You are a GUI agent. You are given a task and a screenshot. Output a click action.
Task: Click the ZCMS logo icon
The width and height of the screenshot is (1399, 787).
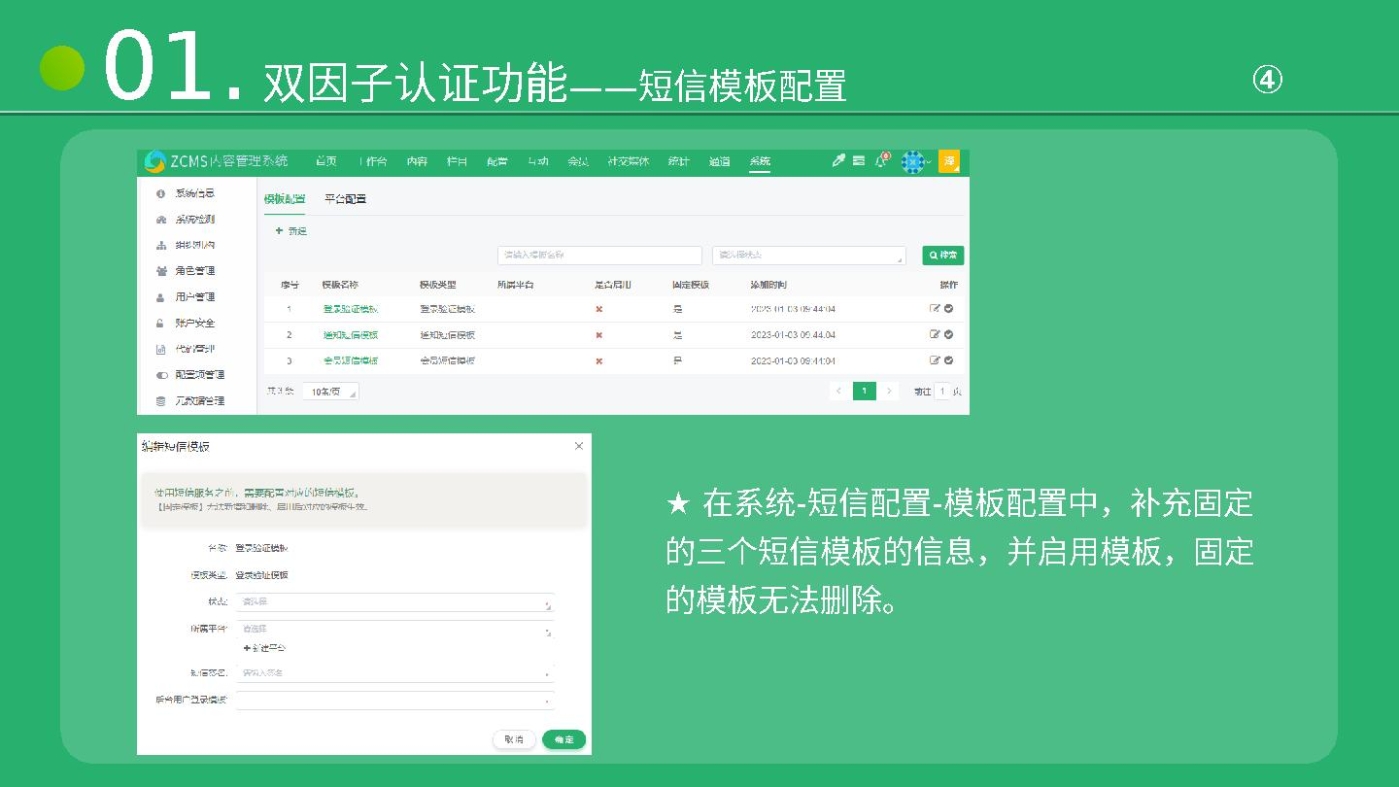[x=154, y=161]
